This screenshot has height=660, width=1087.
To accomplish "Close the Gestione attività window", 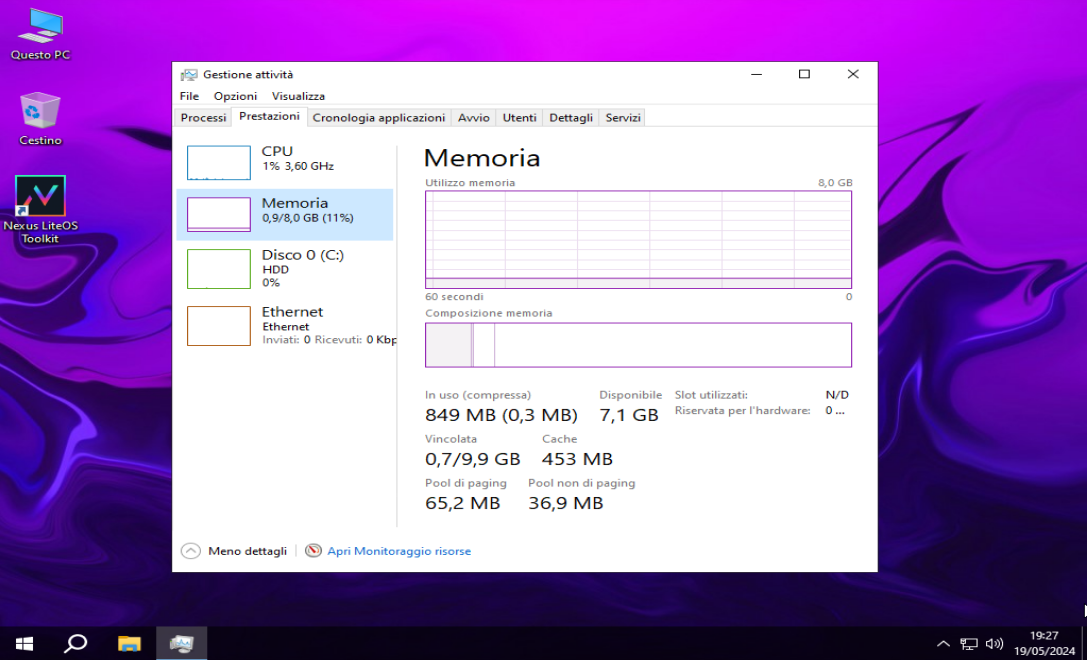I will click(853, 74).
